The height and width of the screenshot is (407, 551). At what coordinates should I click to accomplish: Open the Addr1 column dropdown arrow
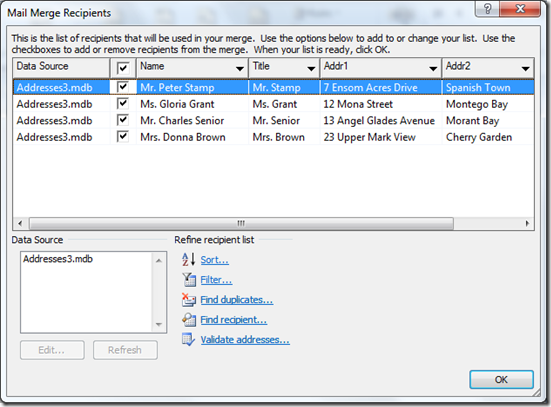click(x=433, y=69)
